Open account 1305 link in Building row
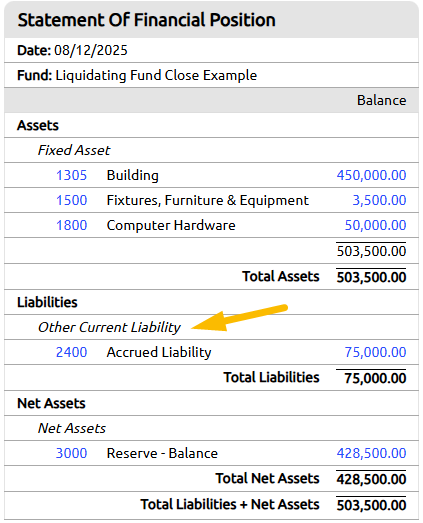423x523 pixels. click(71, 175)
